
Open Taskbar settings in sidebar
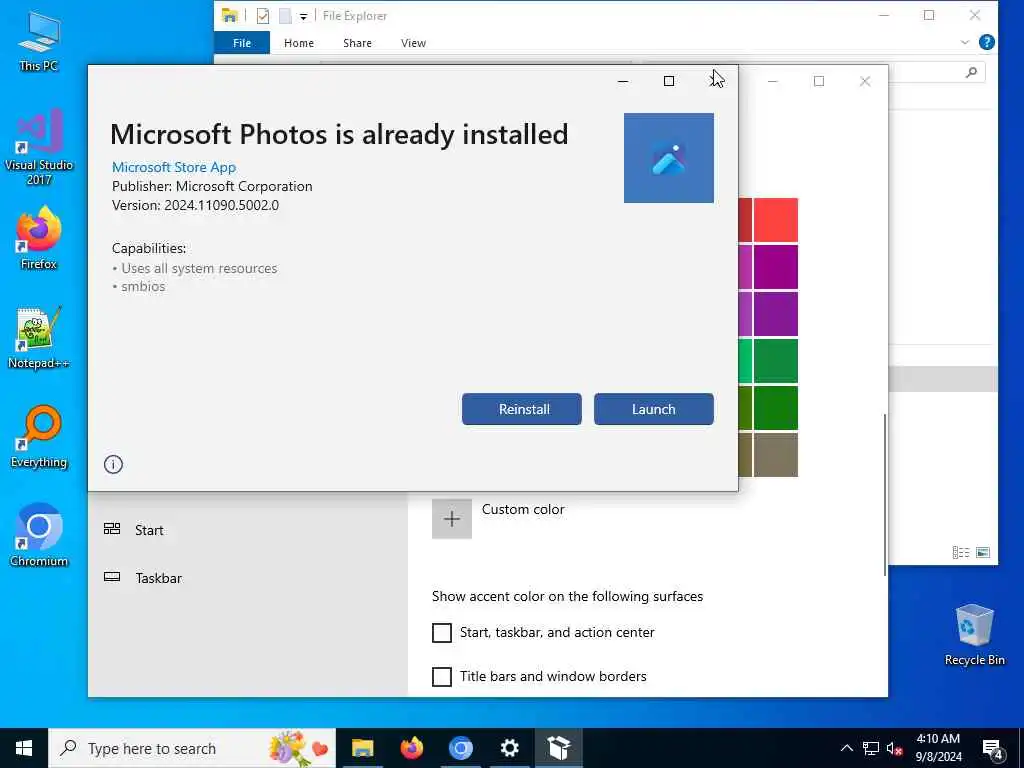pyautogui.click(x=158, y=578)
